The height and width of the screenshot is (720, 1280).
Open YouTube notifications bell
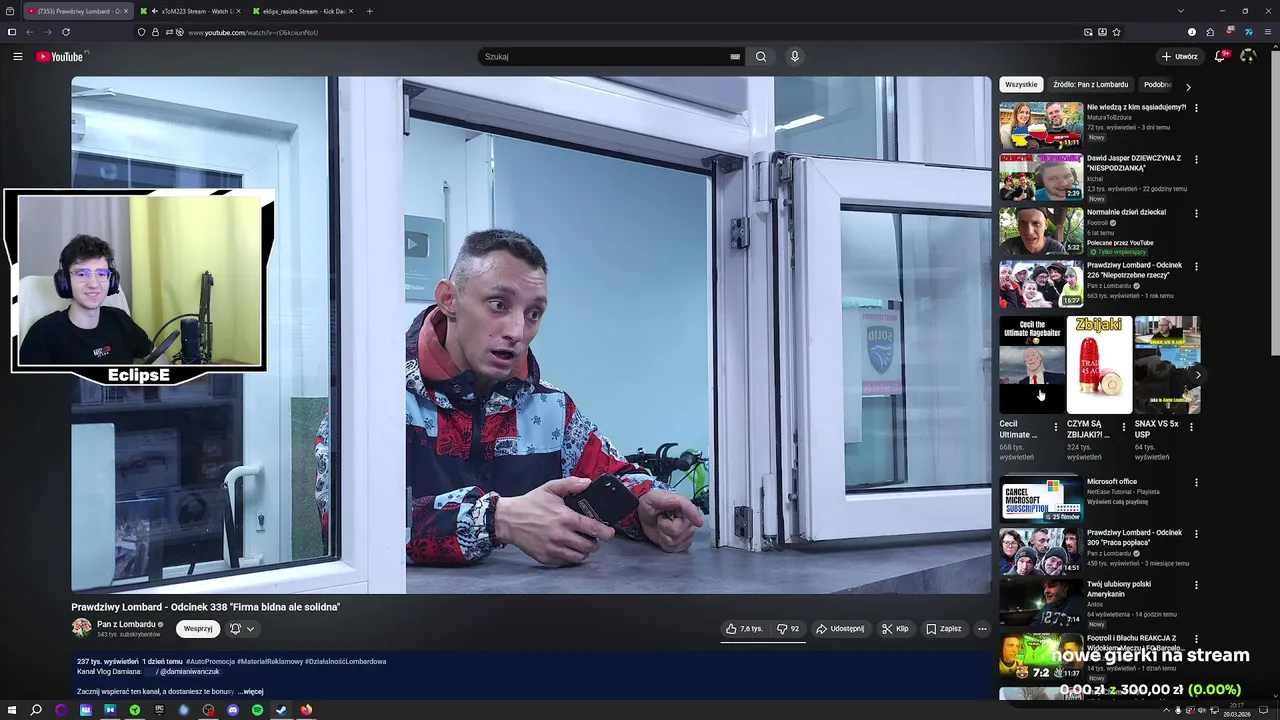pyautogui.click(x=1220, y=57)
